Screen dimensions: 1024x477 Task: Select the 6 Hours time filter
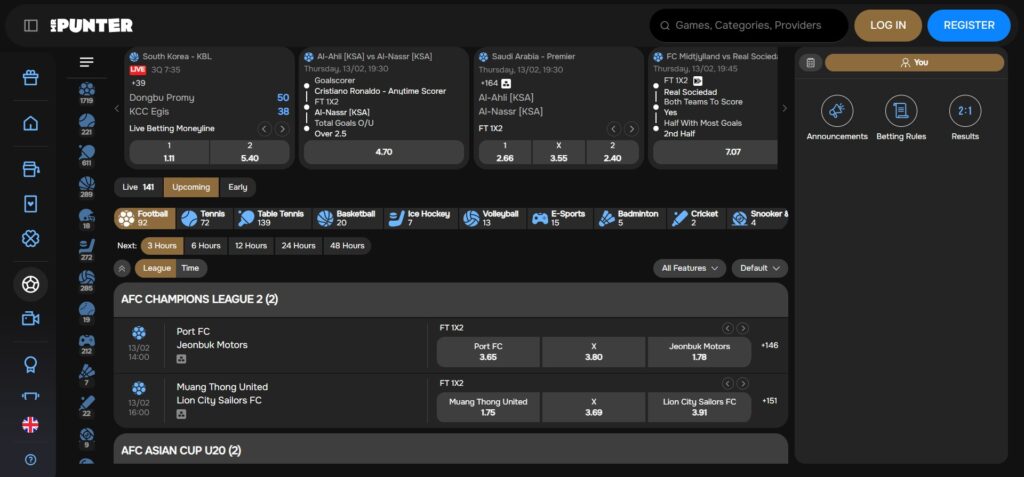pyautogui.click(x=206, y=245)
